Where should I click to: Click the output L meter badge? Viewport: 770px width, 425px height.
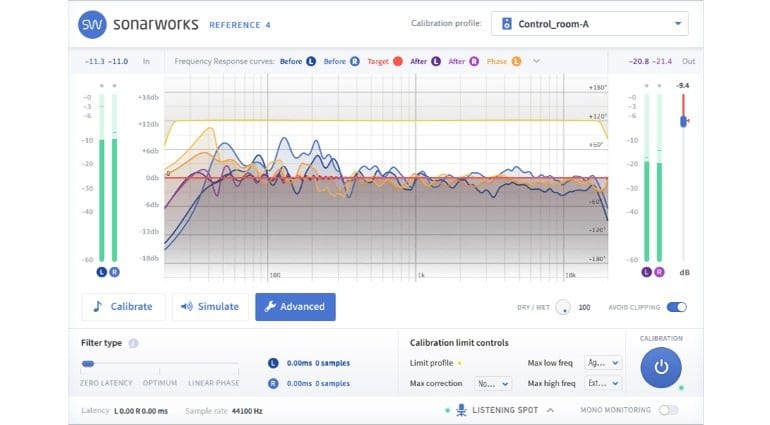[646, 272]
